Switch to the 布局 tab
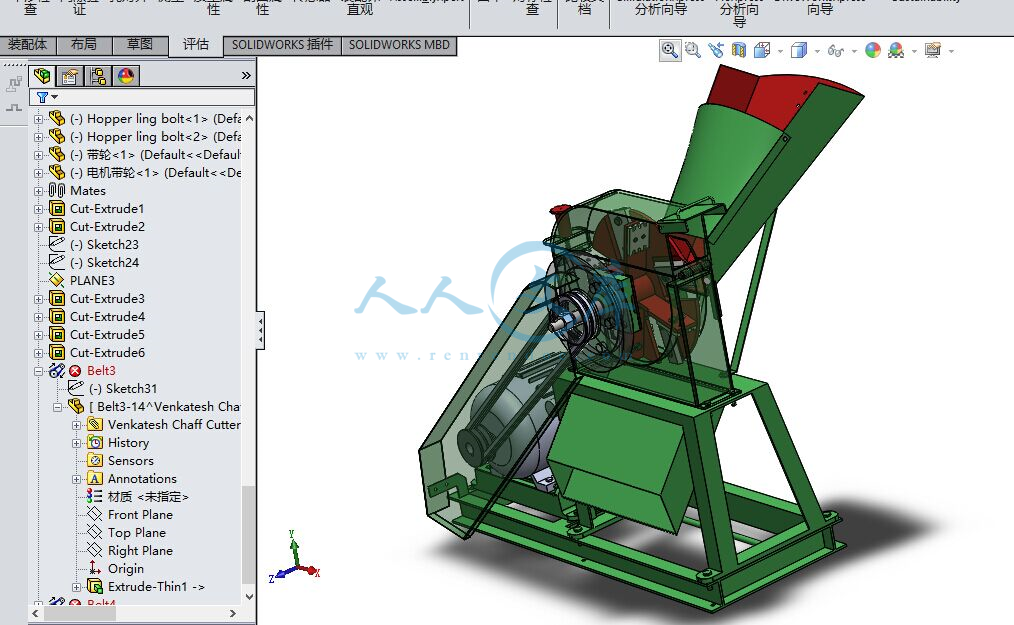 click(x=84, y=45)
